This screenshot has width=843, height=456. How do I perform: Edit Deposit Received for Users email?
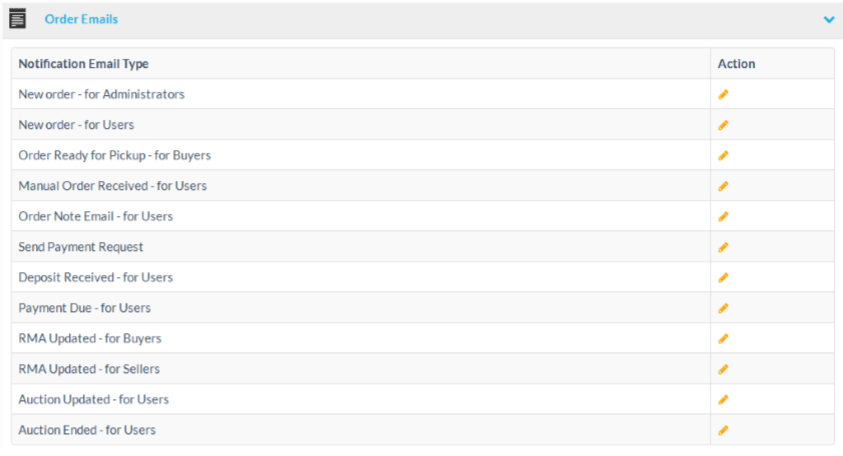[x=723, y=277]
